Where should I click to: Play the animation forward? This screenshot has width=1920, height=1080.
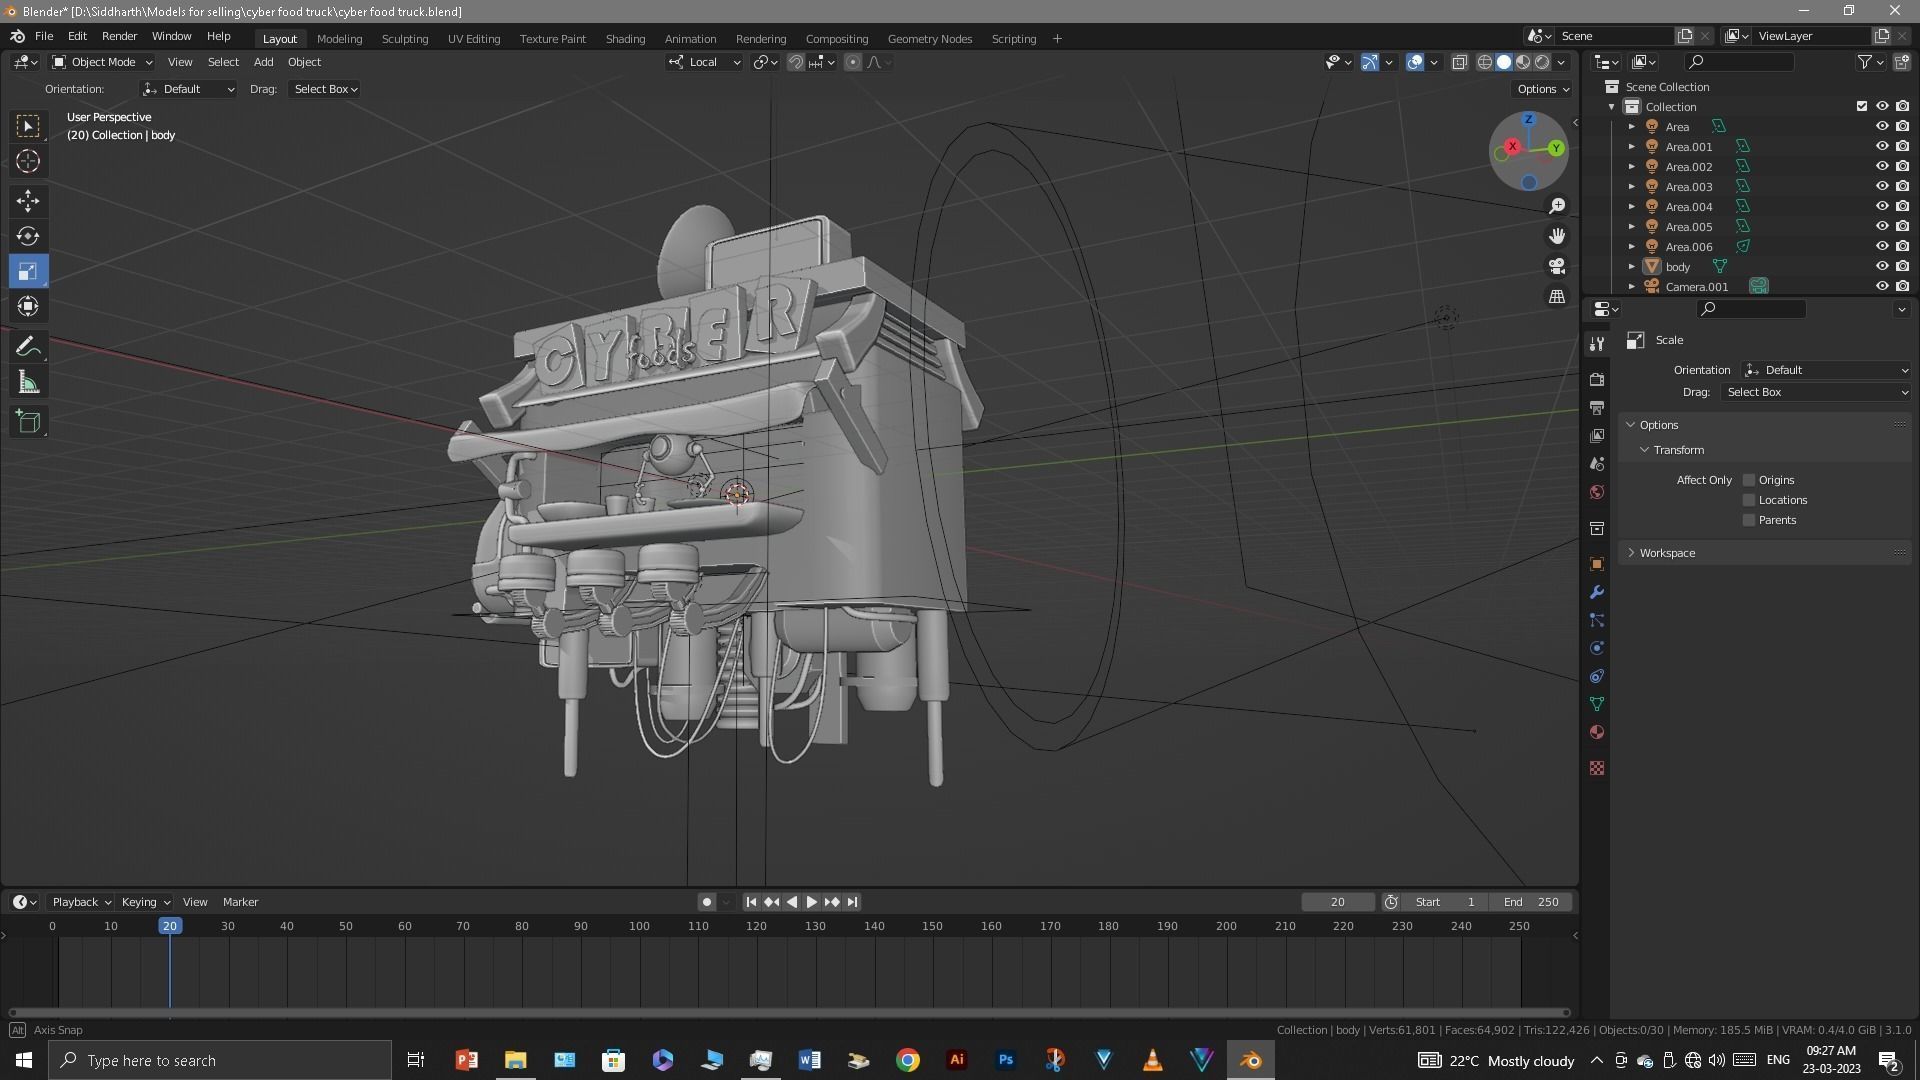(811, 902)
